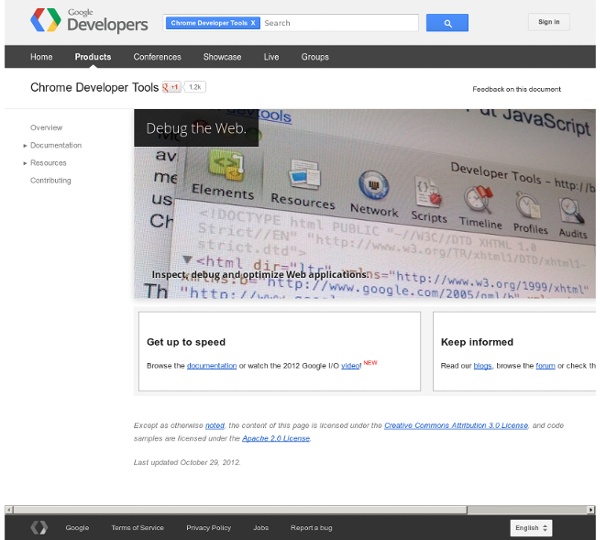
Task: Expand the Resources sidebar arrow
Action: click(x=25, y=163)
